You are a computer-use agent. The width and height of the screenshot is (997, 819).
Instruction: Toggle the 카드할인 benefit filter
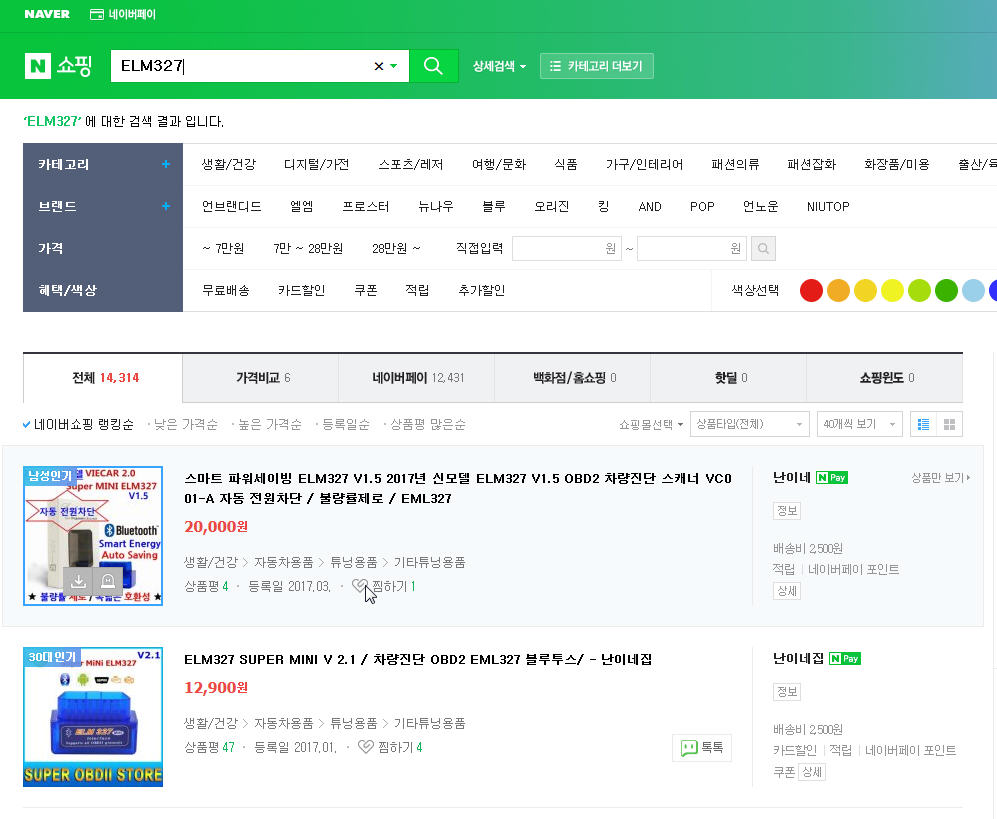(301, 290)
